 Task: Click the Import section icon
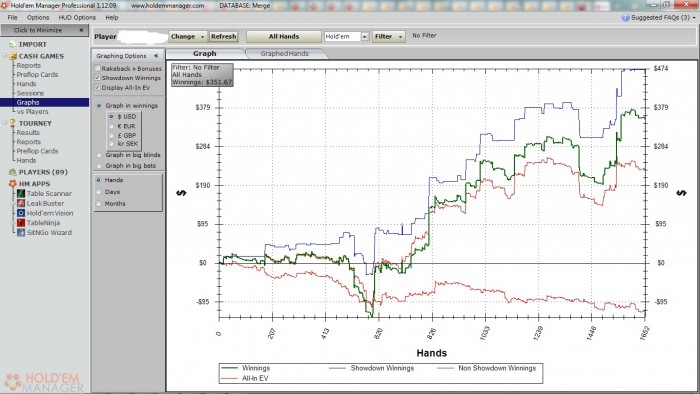tap(12, 44)
